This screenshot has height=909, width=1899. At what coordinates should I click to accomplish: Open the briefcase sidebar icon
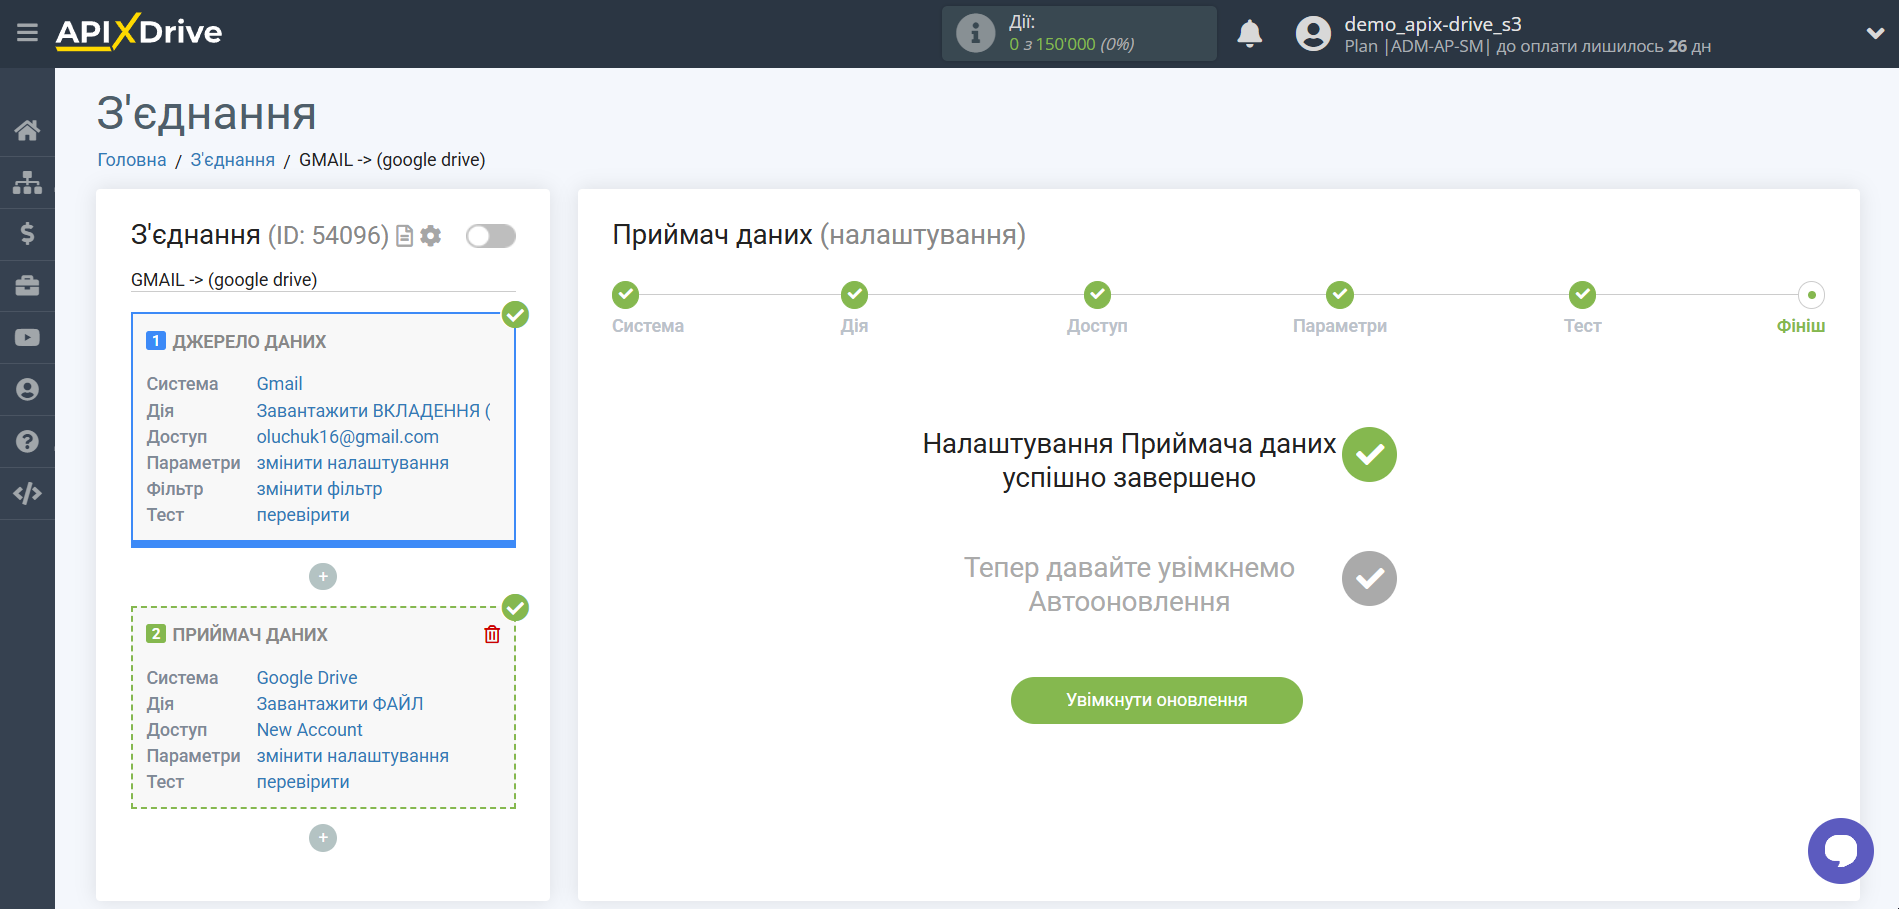27,286
